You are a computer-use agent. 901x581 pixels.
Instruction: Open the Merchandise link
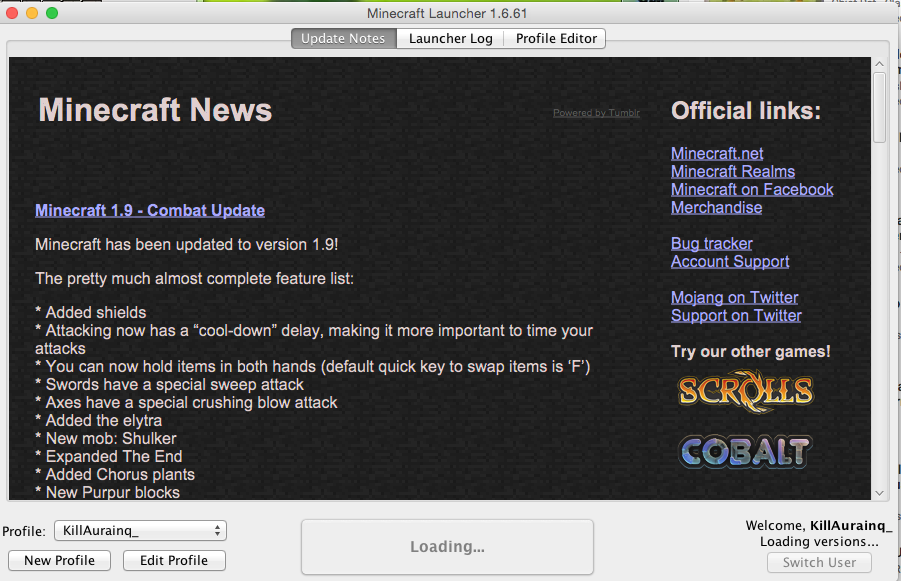tap(717, 207)
